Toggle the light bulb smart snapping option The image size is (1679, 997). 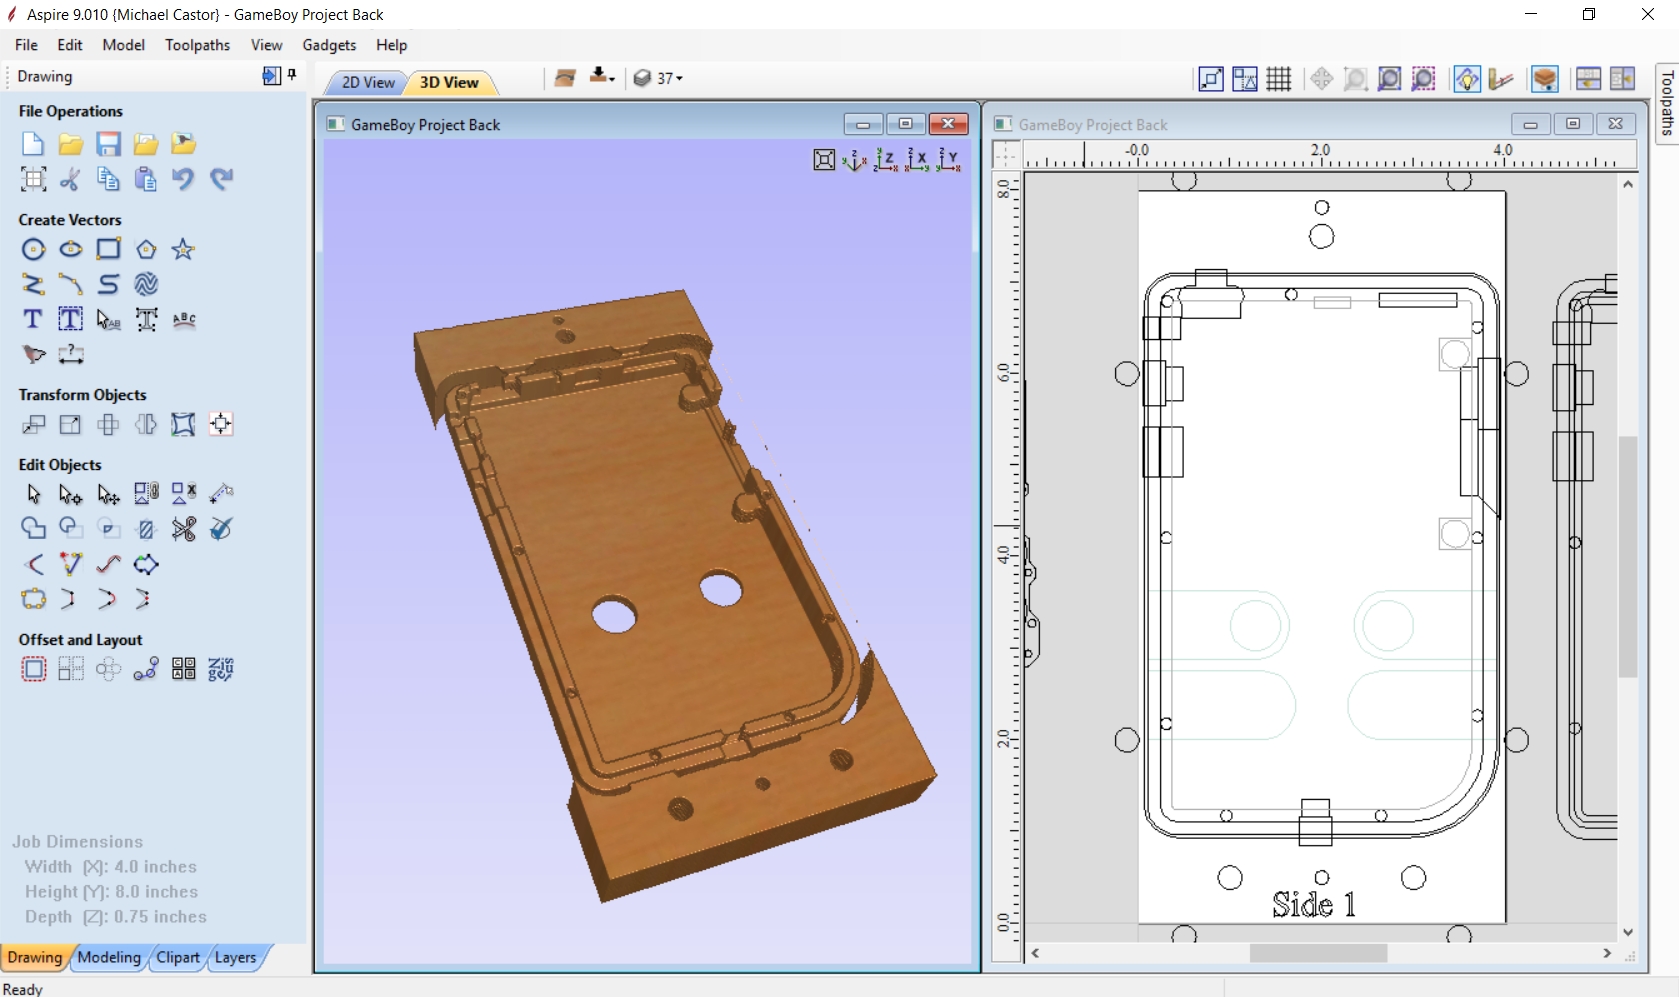click(x=1467, y=79)
